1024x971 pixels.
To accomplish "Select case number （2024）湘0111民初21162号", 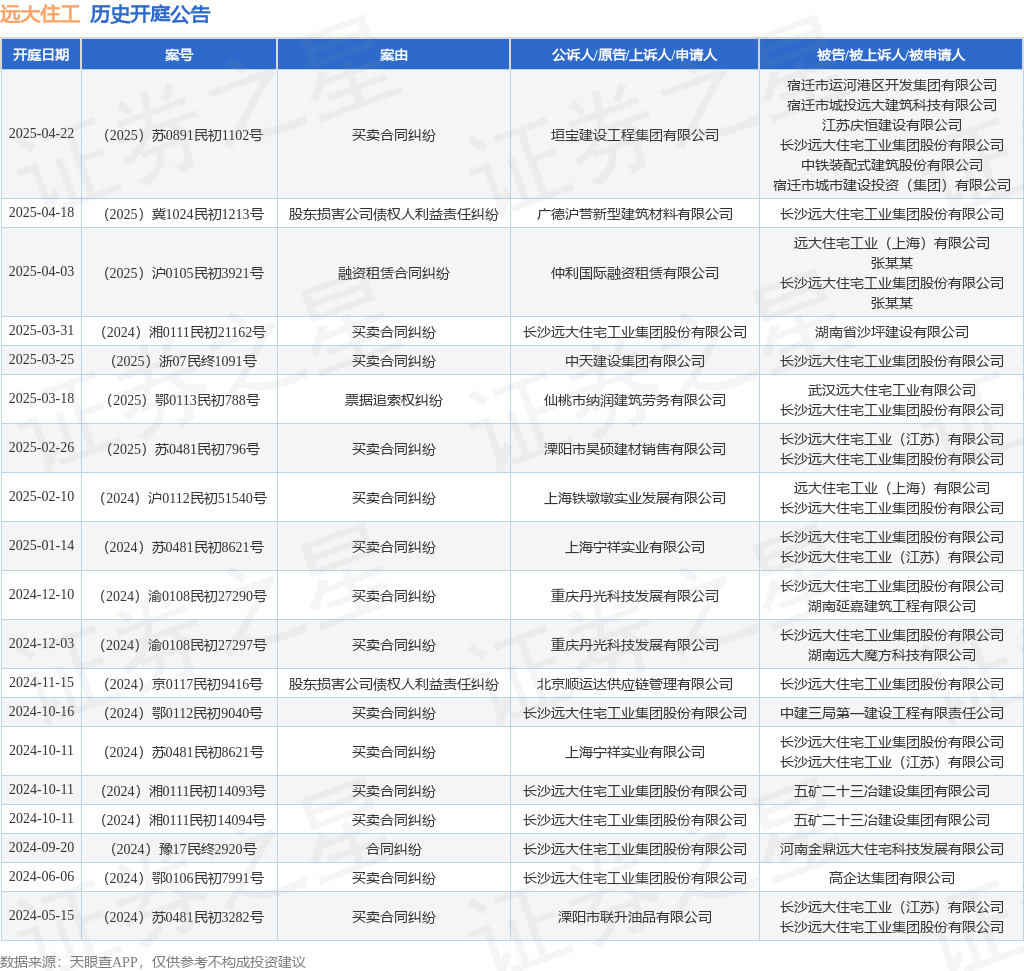I will tap(179, 332).
